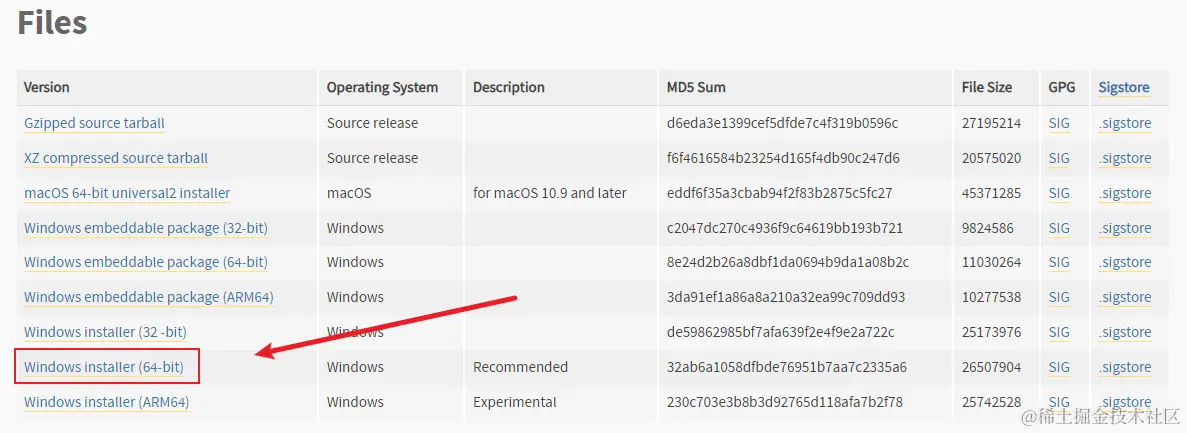This screenshot has height=433, width=1187.
Task: Click the file size 26507904
Action: point(991,366)
